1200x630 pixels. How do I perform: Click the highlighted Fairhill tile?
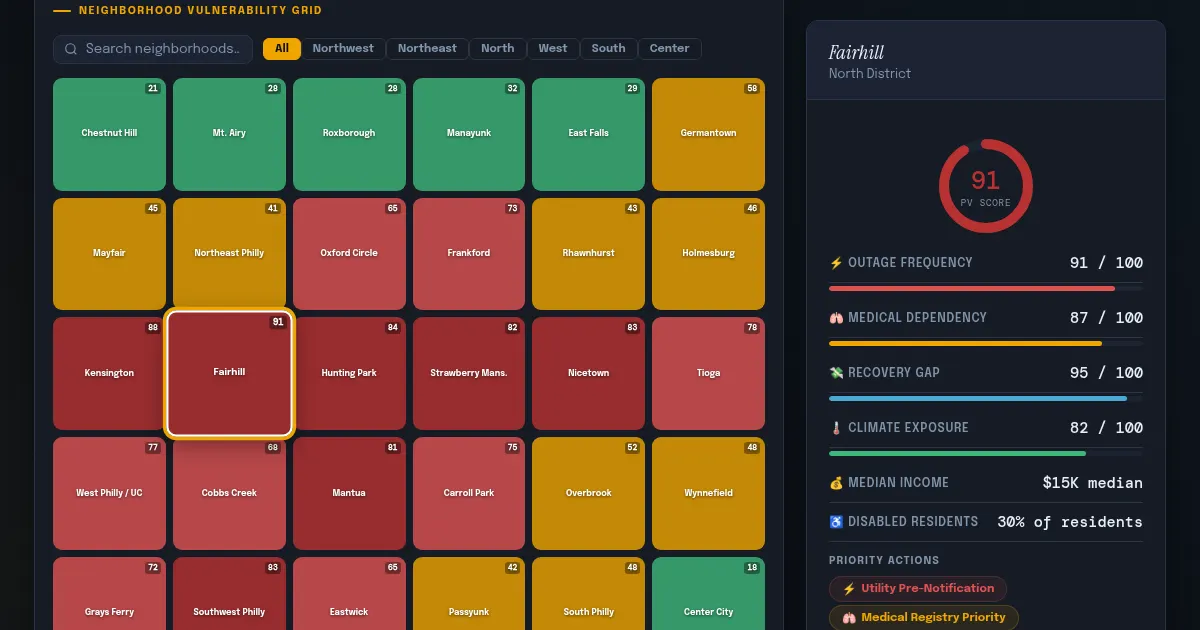(x=229, y=373)
